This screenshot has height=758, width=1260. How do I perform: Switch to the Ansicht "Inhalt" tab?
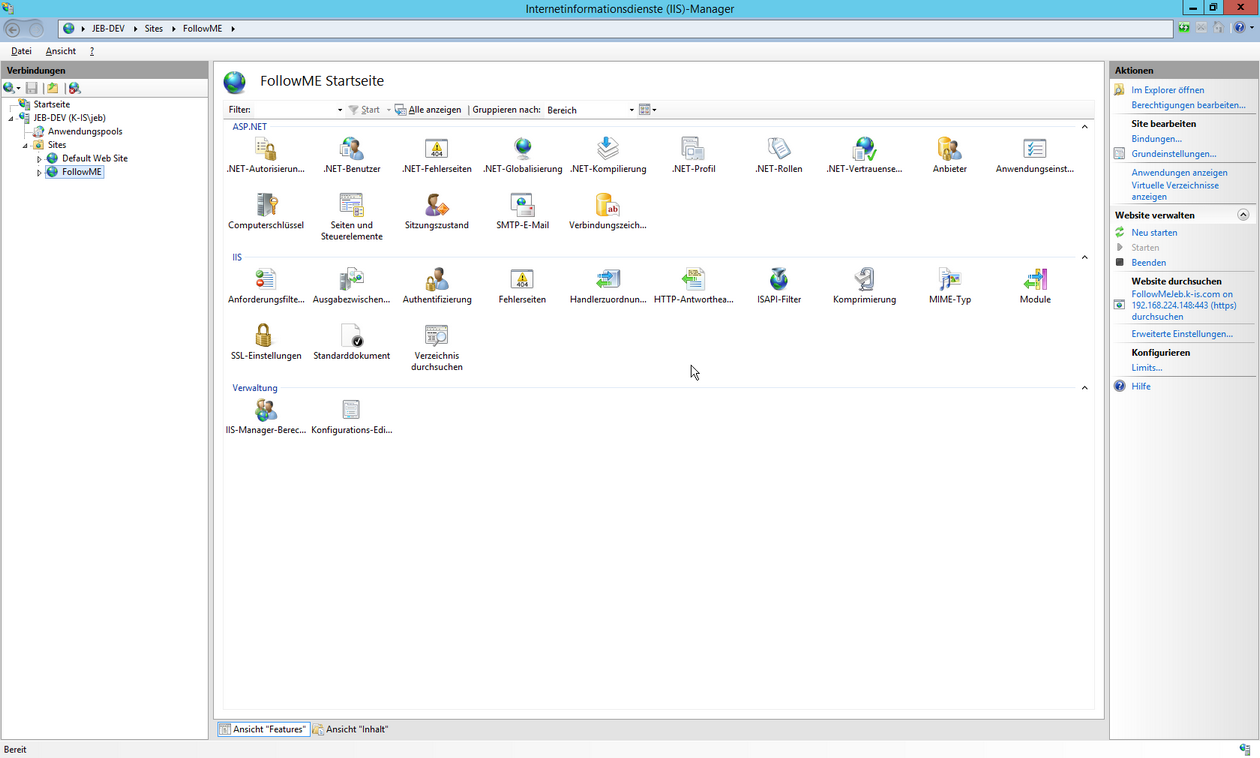351,729
